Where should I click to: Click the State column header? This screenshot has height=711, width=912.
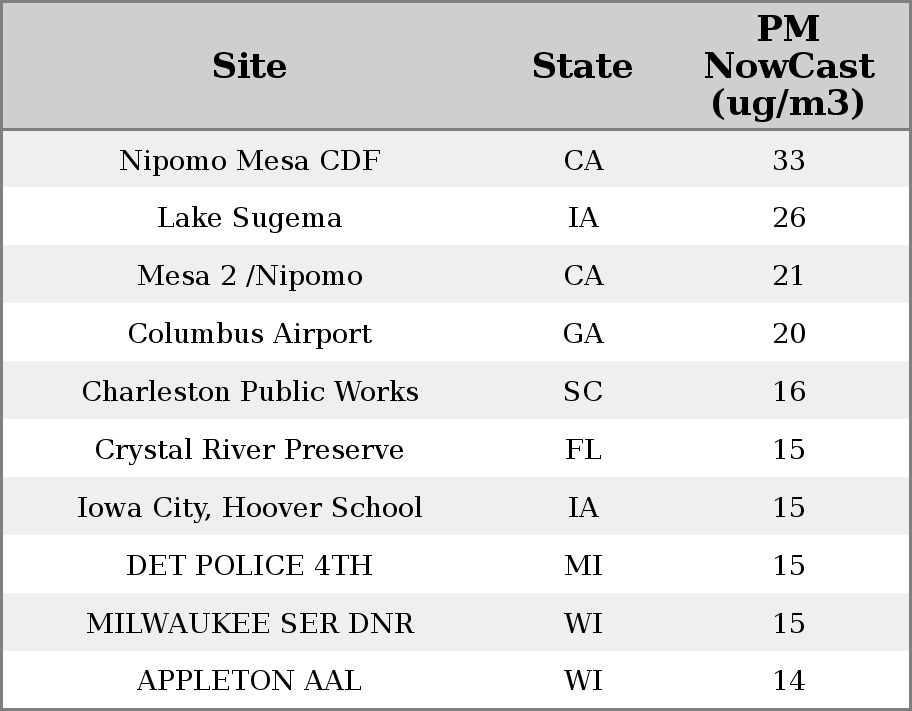582,67
